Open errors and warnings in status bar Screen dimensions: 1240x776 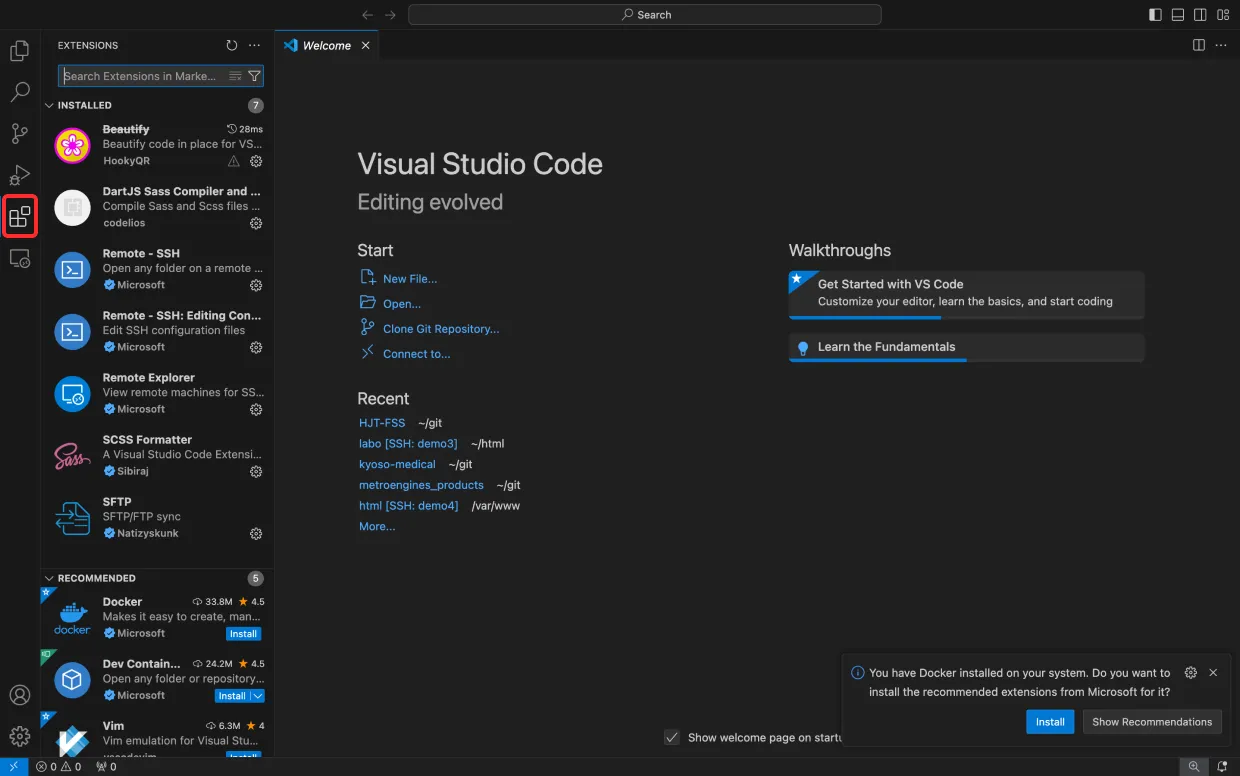click(58, 767)
